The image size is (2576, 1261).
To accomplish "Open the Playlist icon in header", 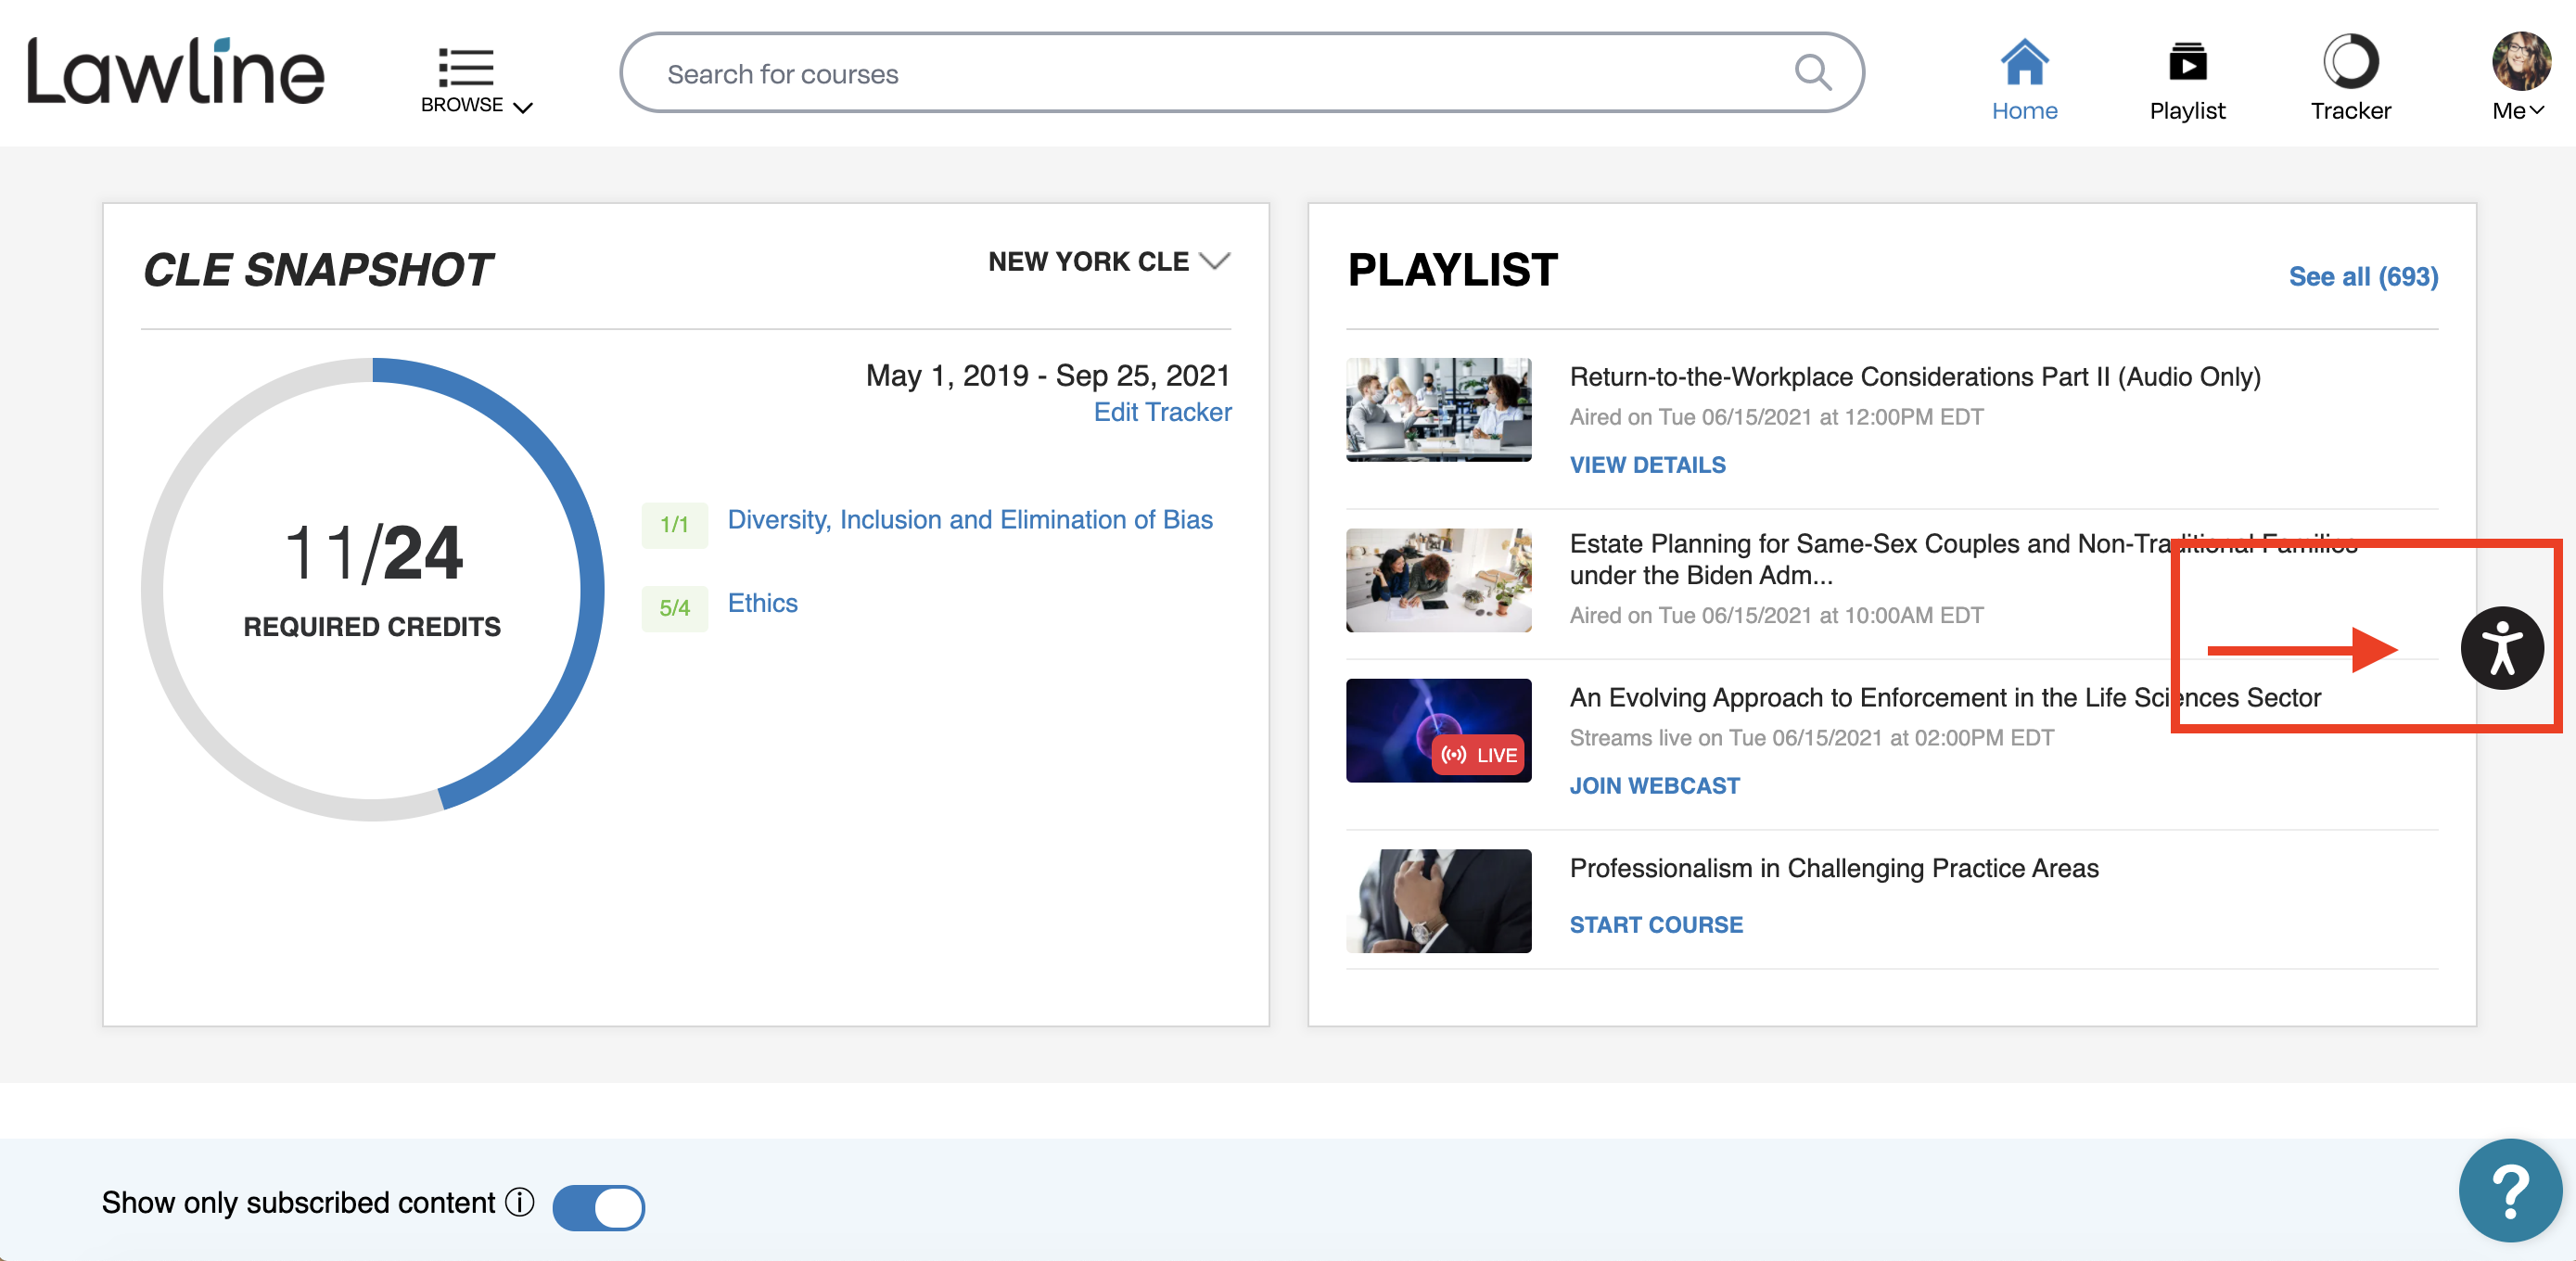I will [2187, 62].
